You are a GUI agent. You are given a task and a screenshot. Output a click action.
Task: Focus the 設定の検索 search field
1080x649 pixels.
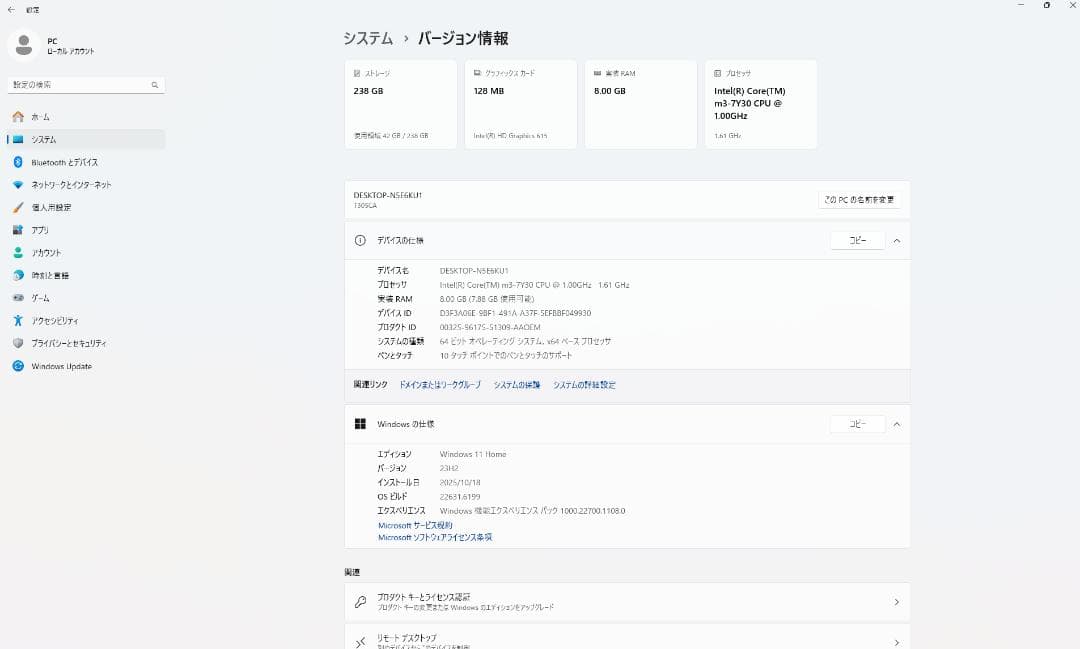pyautogui.click(x=86, y=85)
